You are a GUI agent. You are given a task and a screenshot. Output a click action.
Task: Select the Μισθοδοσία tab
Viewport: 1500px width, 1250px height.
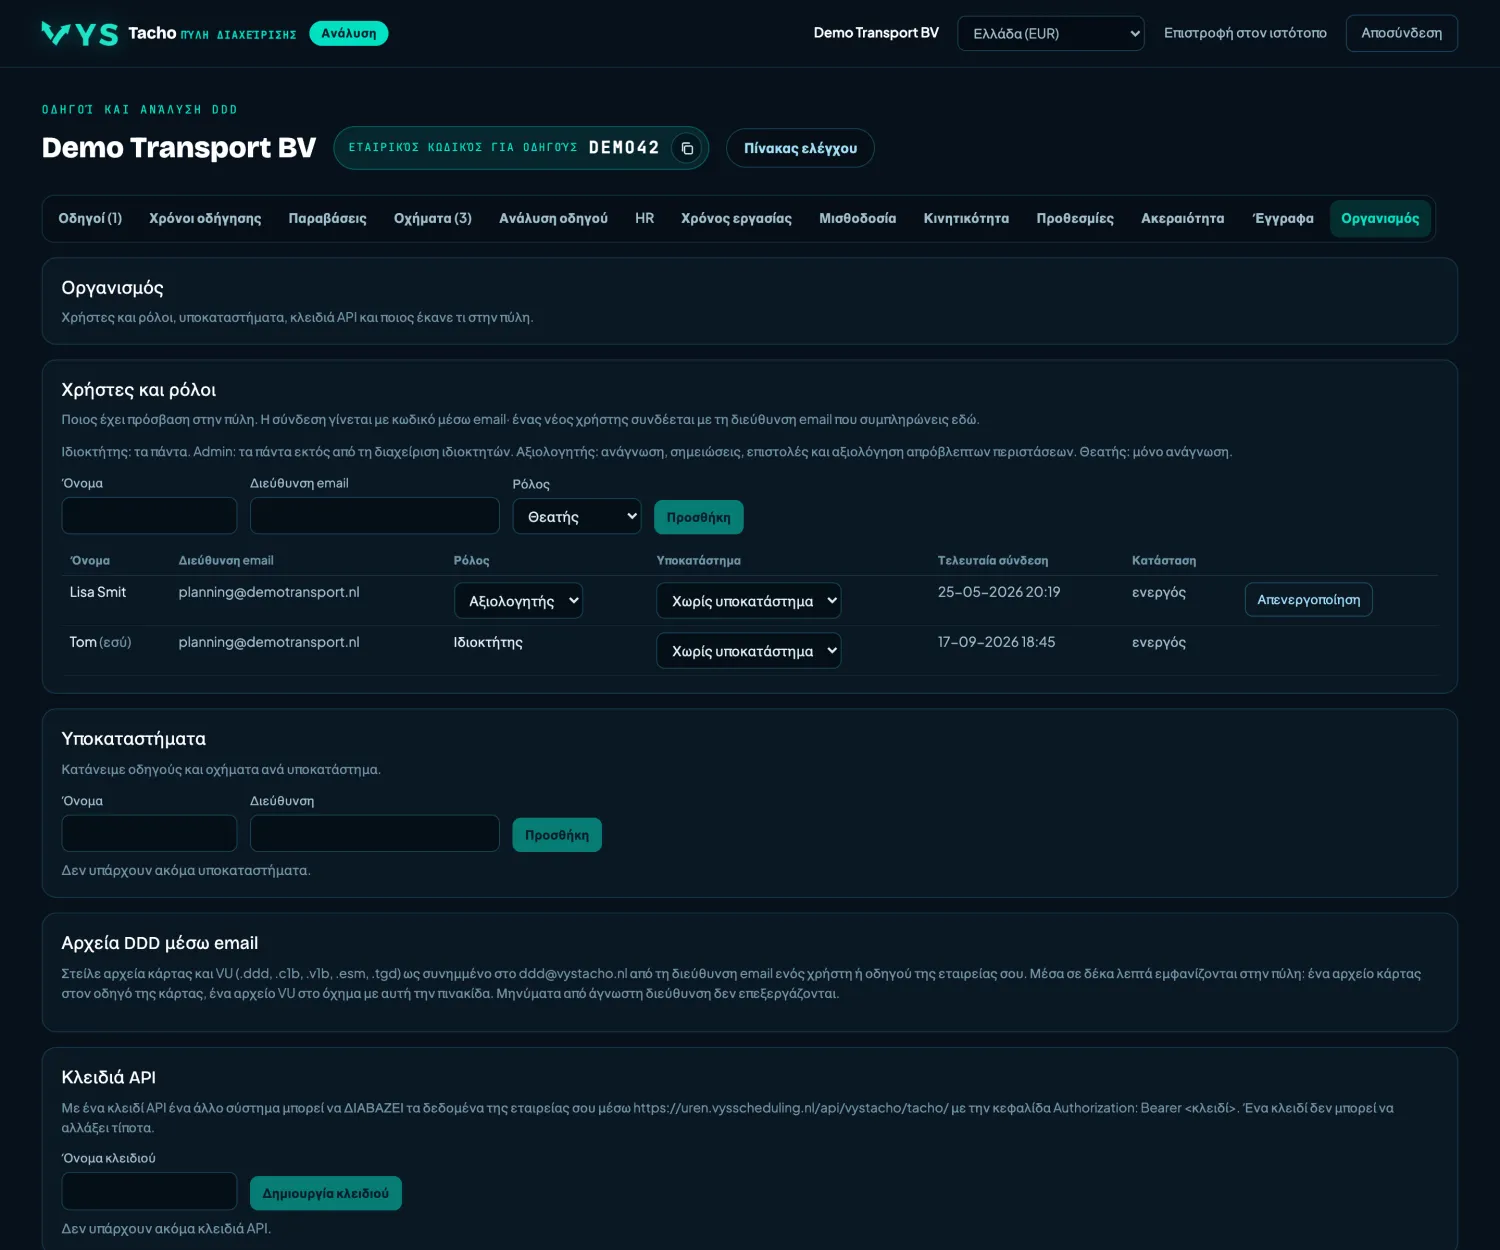pyautogui.click(x=857, y=218)
